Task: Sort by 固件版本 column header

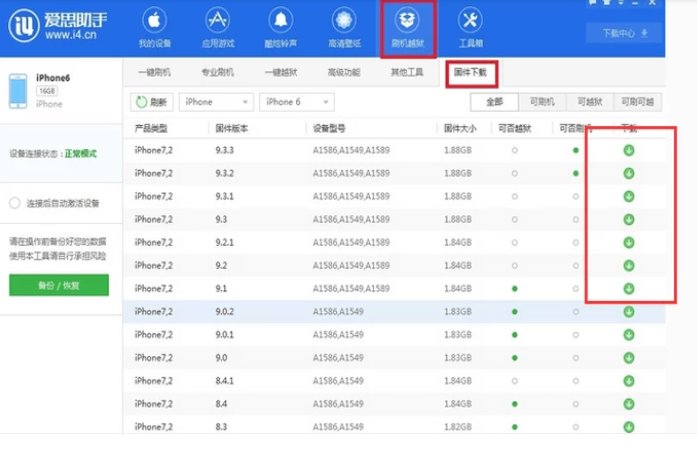Action: pos(232,129)
